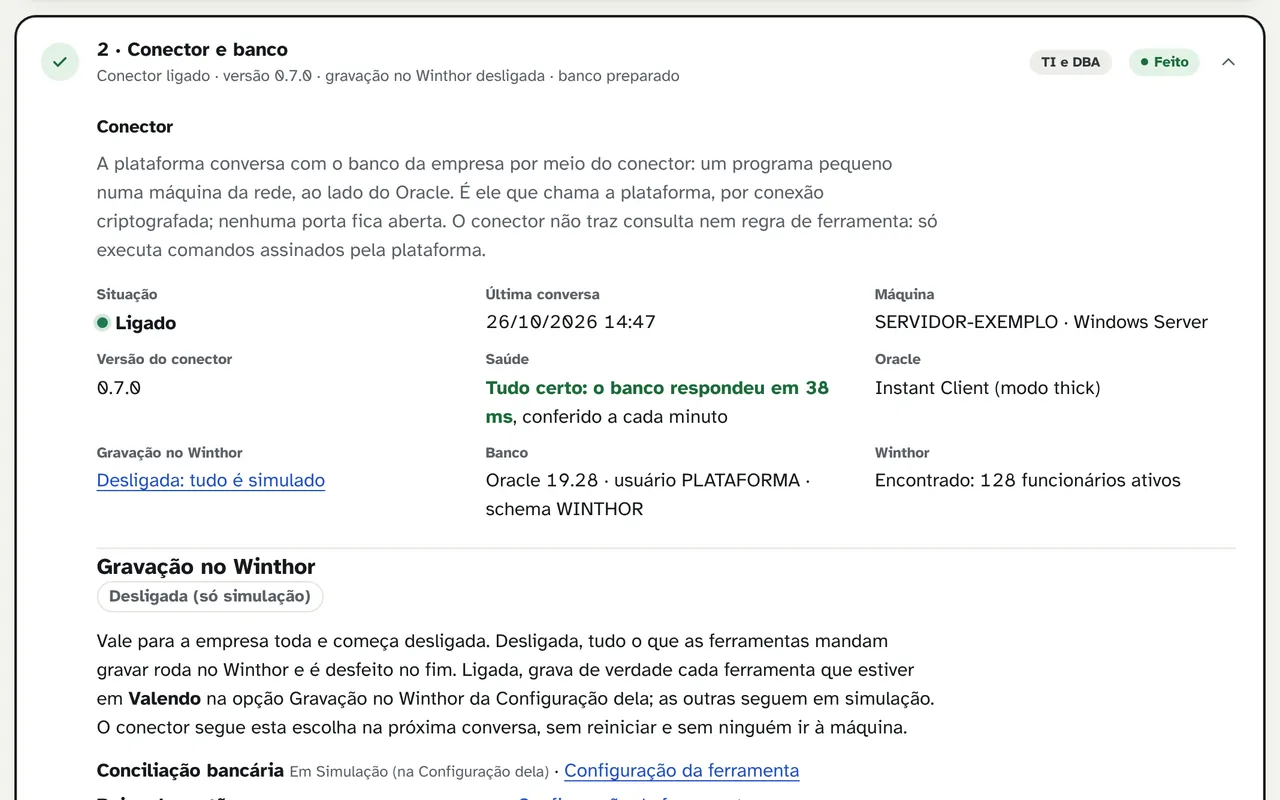1280x800 pixels.
Task: Click the "Última conversa" field label
Action: pyautogui.click(x=543, y=295)
